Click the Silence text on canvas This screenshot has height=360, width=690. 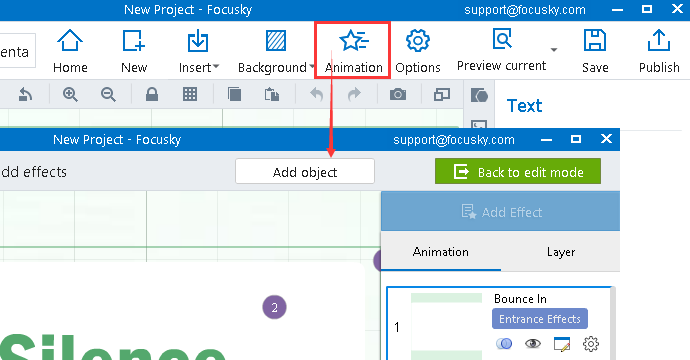[112, 348]
